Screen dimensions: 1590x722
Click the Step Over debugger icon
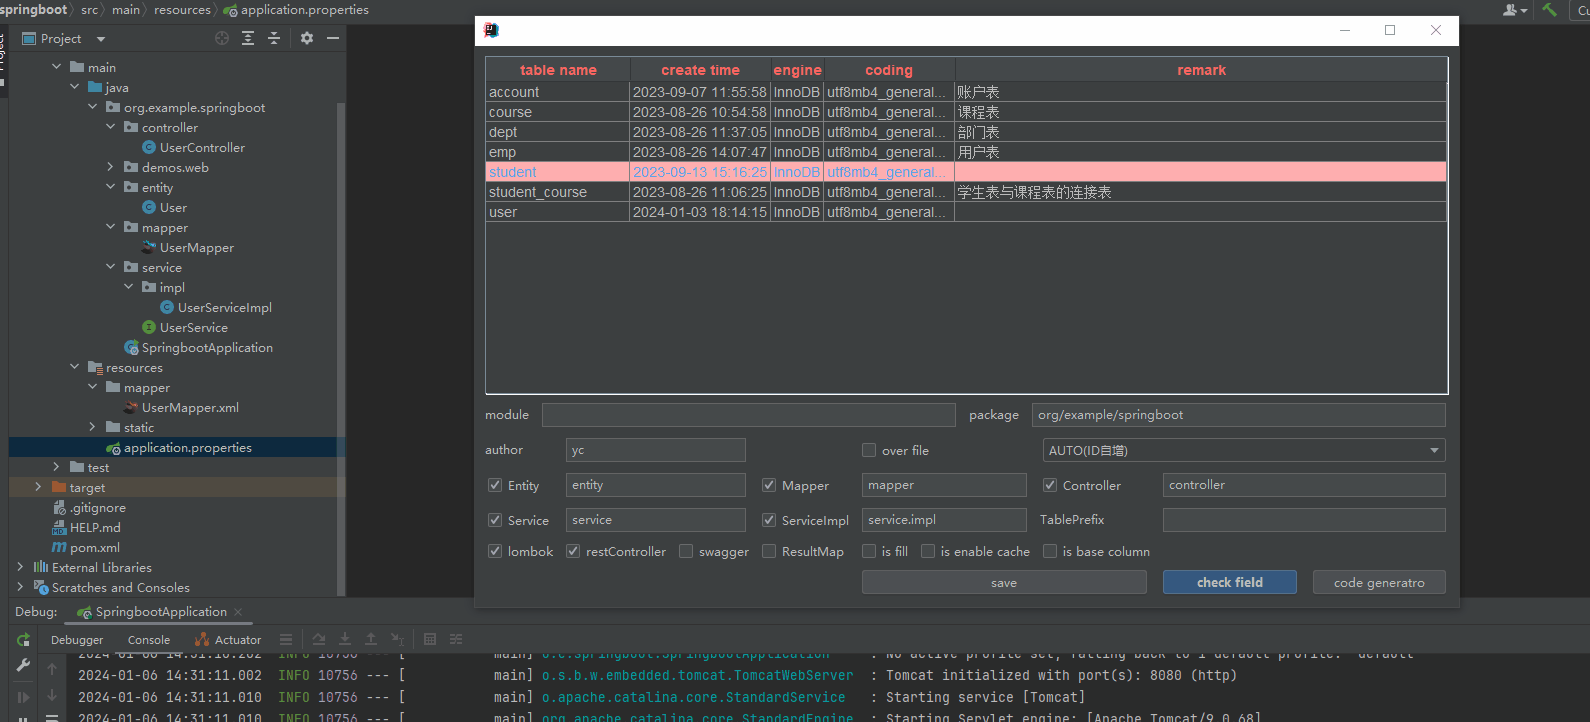[x=319, y=640]
